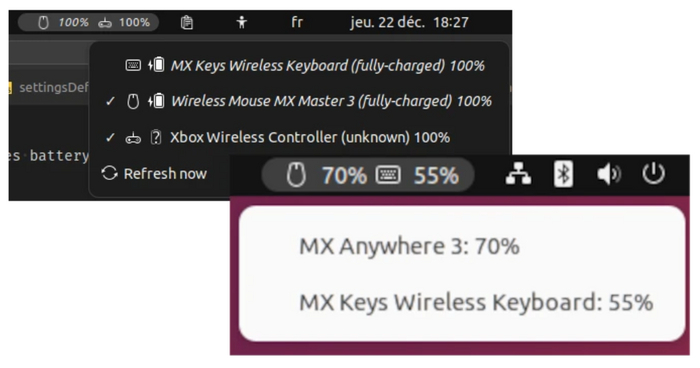
Task: Expand the 70% 55% battery indicator
Action: tap(367, 175)
